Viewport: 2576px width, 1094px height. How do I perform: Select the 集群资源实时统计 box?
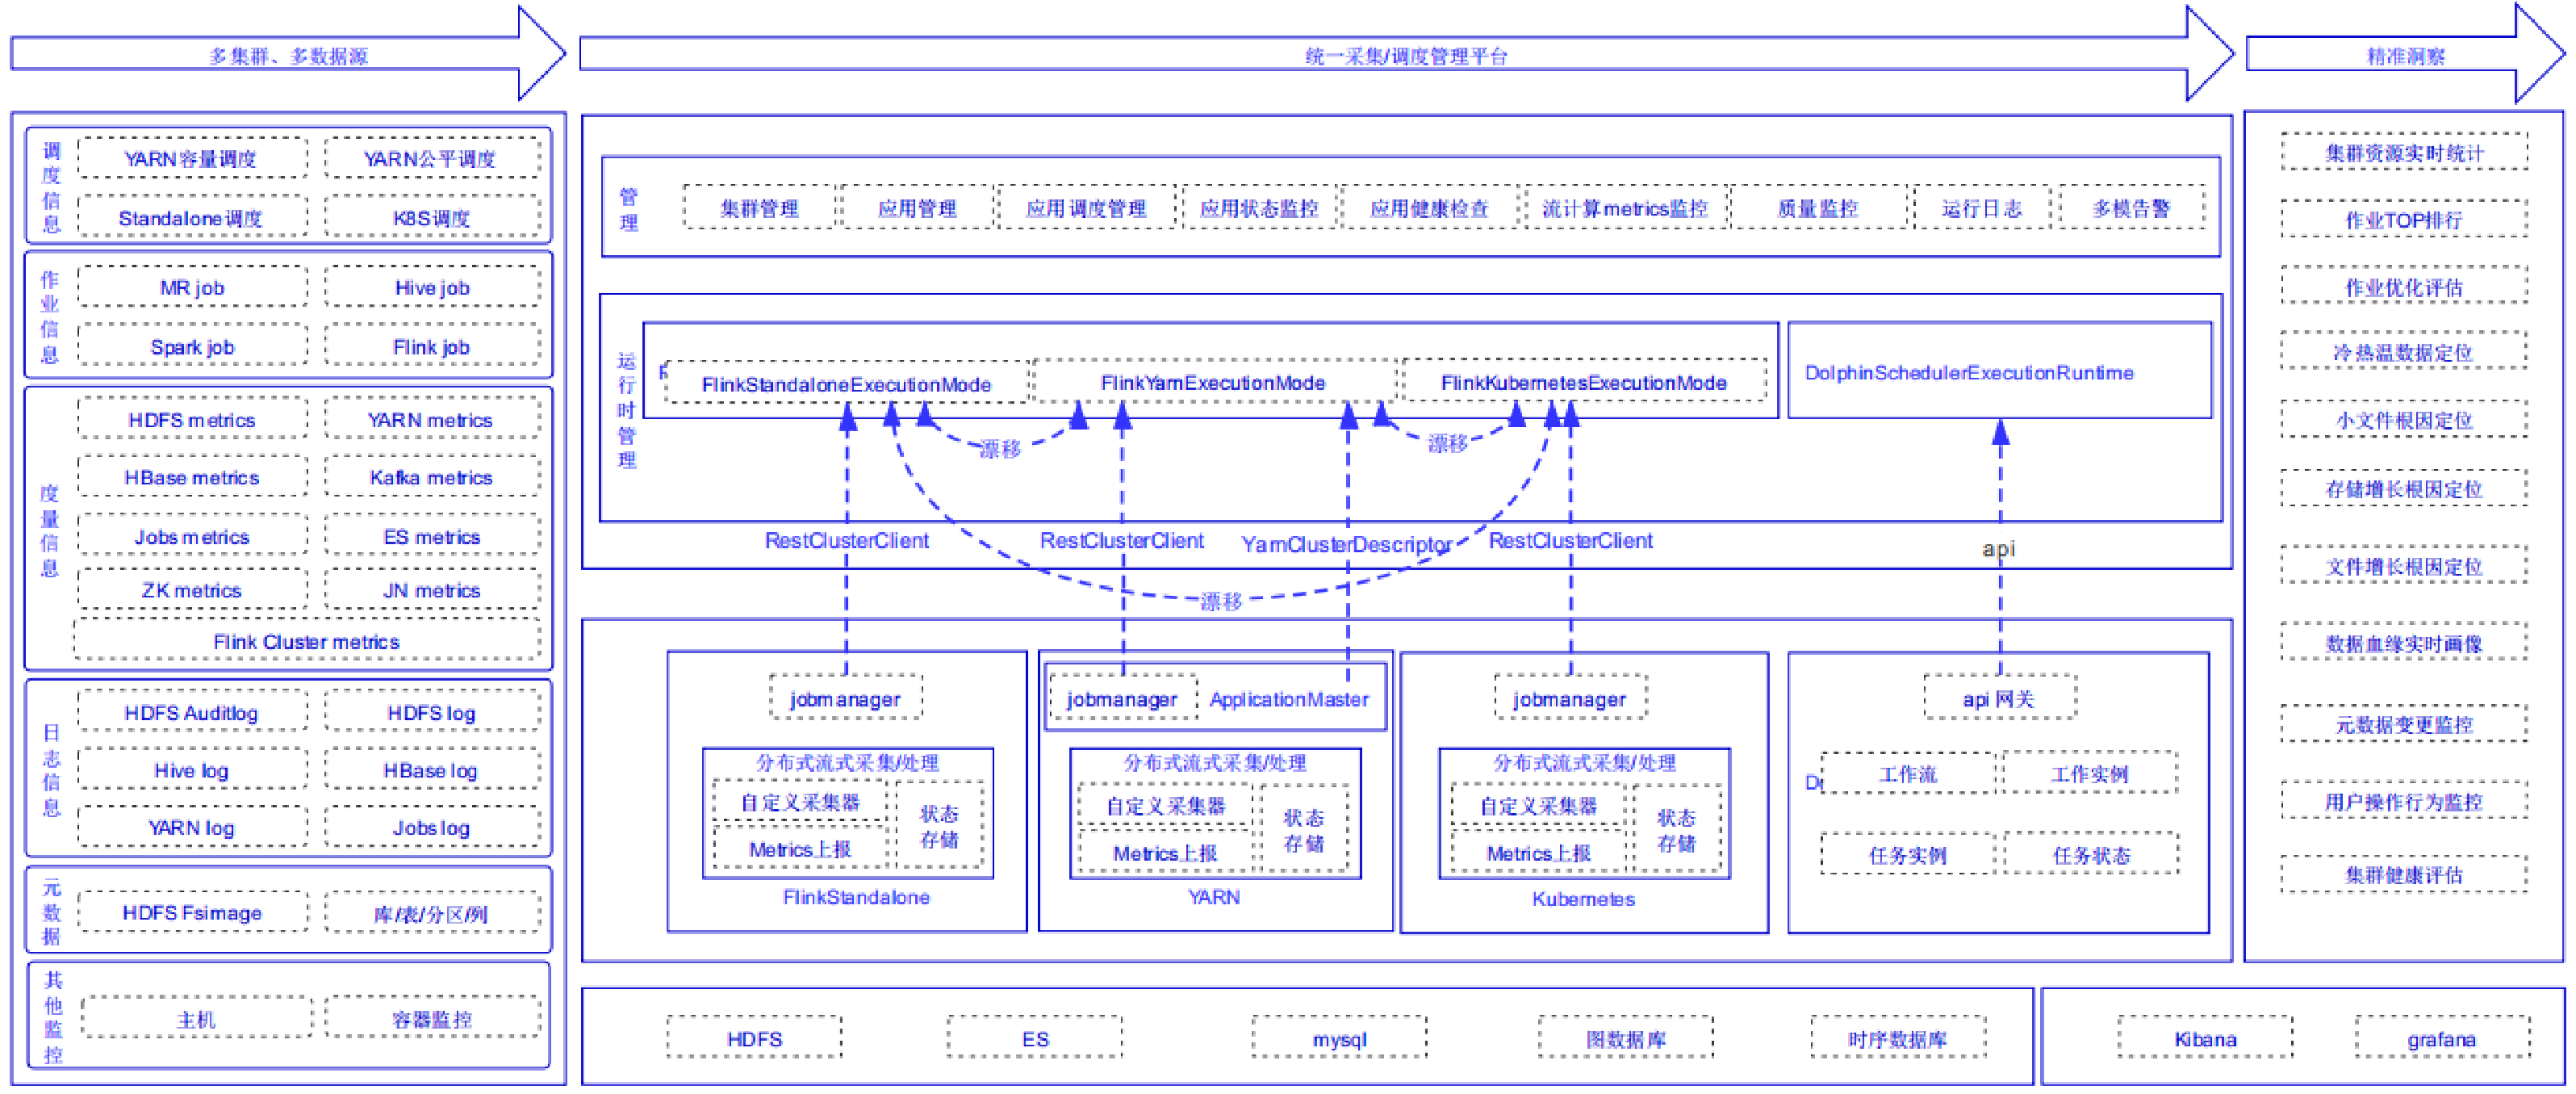(x=2404, y=152)
